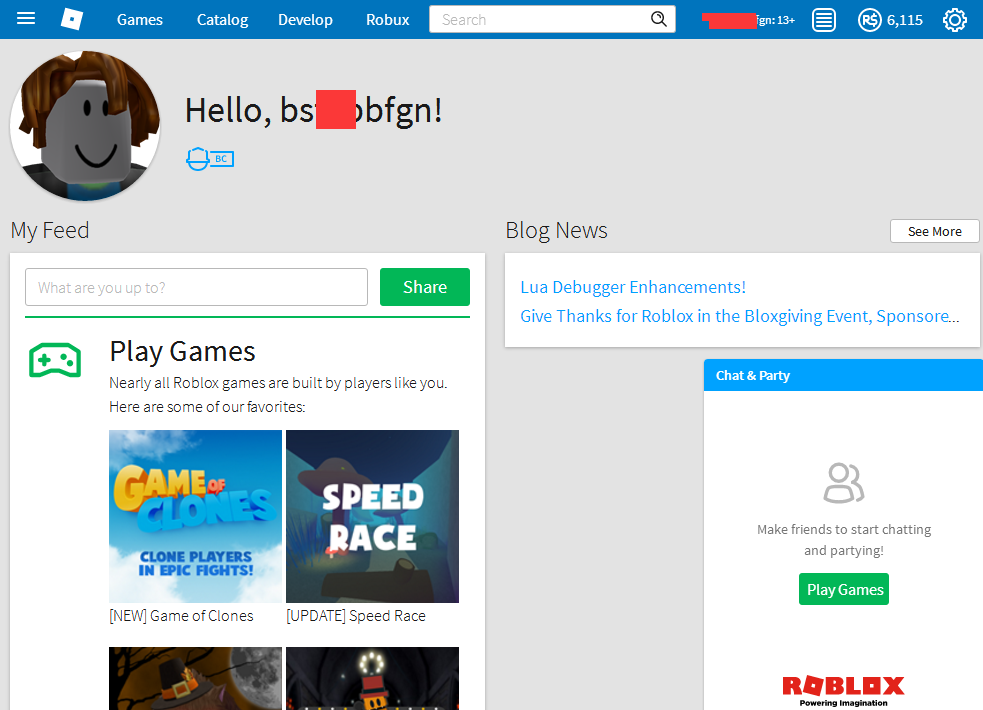Open [NEW] Game of Clones title link
This screenshot has width=983, height=710.
181,616
